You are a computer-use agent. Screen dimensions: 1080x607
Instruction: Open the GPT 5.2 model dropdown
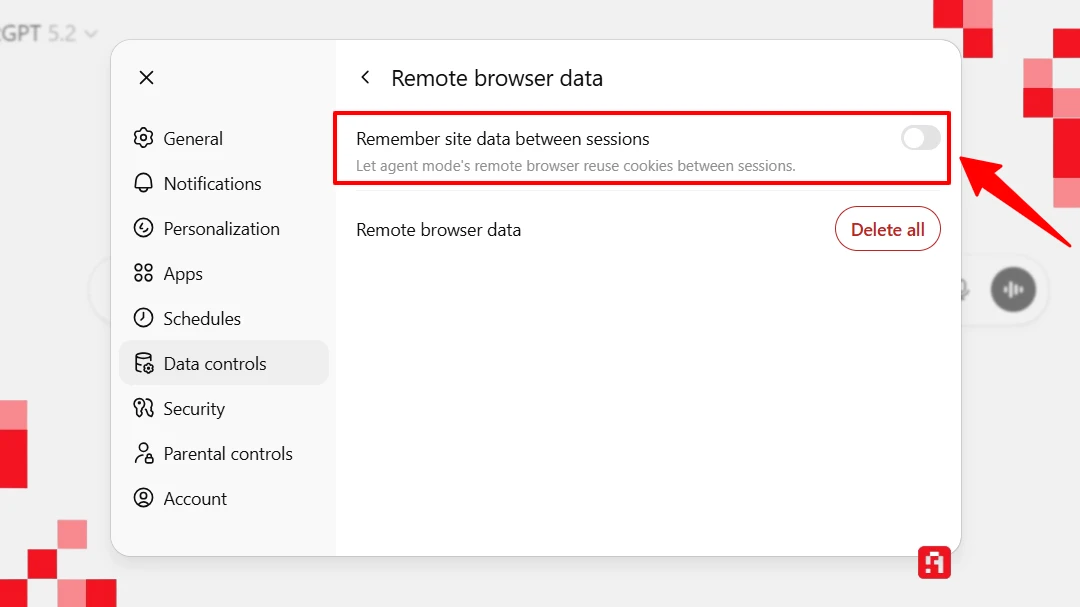coord(48,33)
